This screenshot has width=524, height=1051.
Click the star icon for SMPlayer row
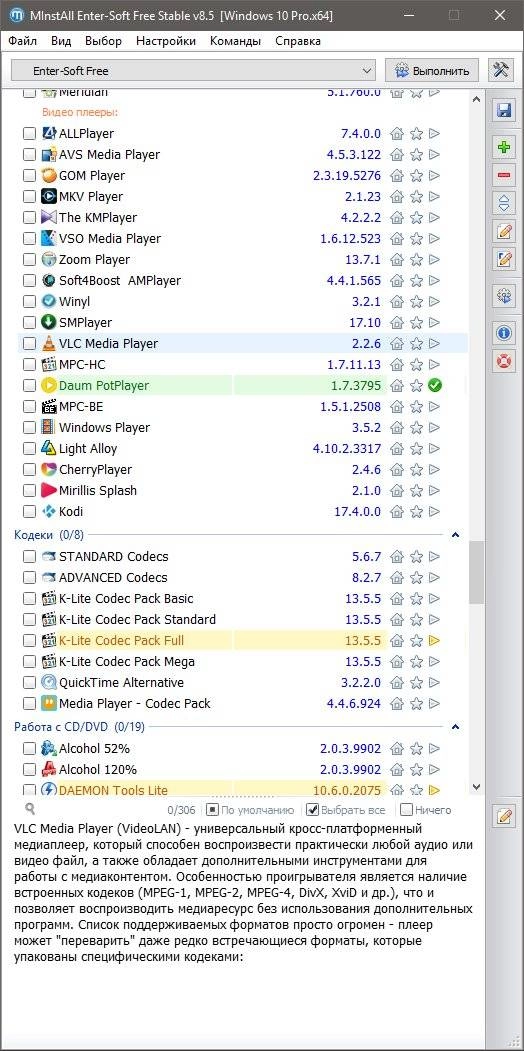coord(416,322)
